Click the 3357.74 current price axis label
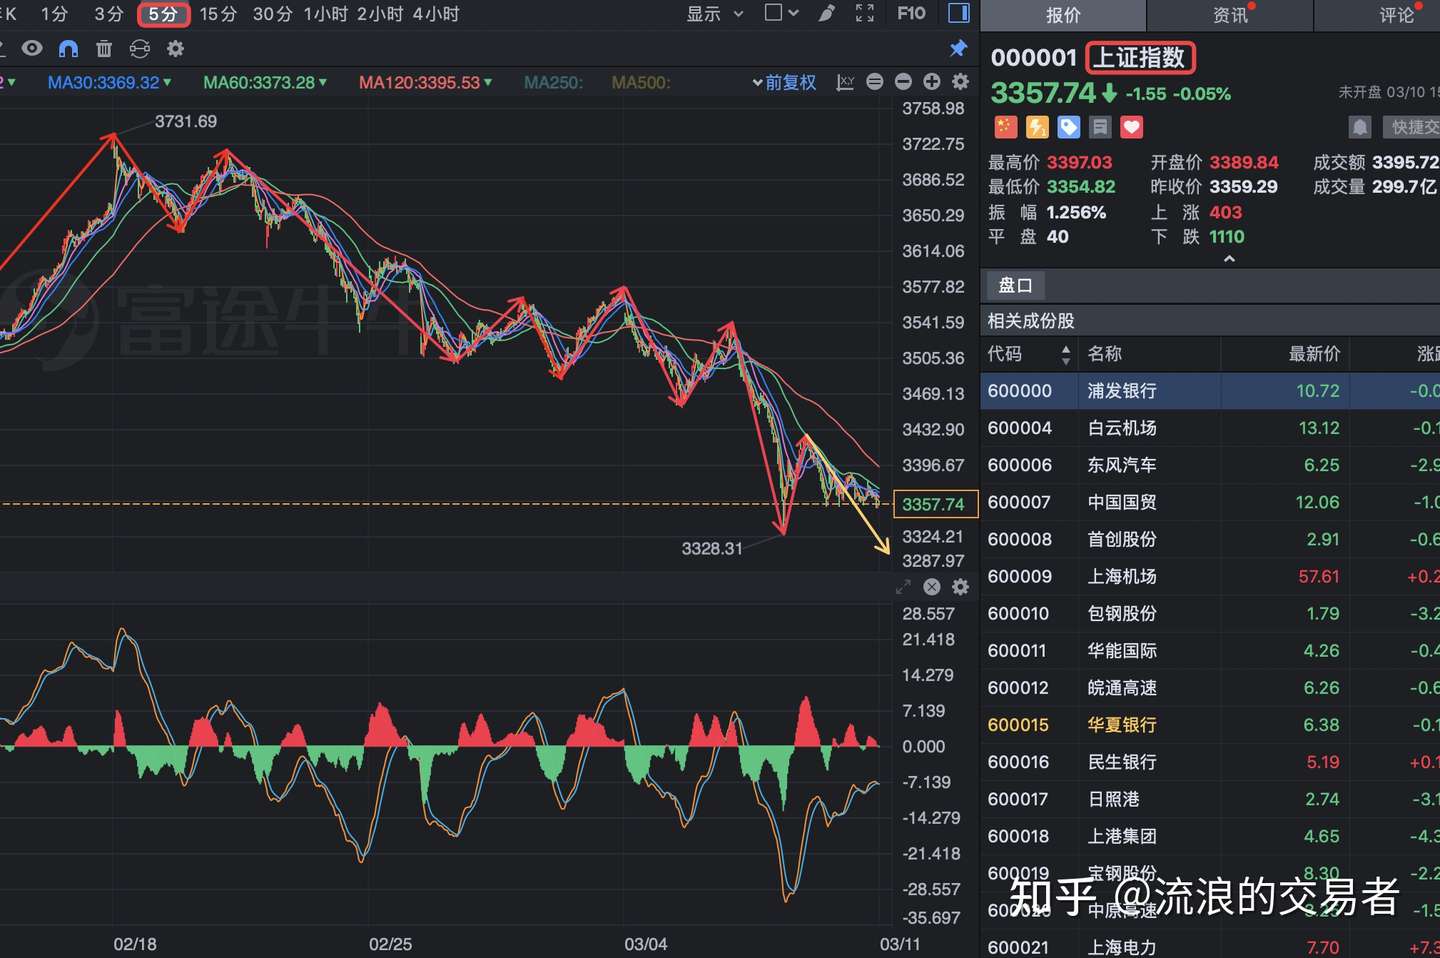Viewport: 1440px width, 958px height. coord(934,504)
